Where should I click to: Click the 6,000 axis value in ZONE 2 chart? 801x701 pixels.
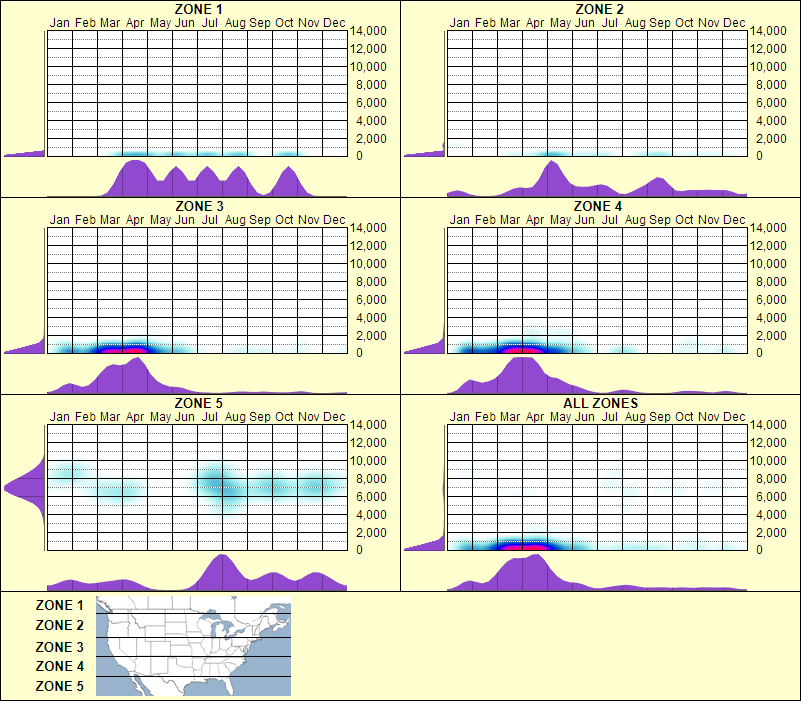pos(771,103)
